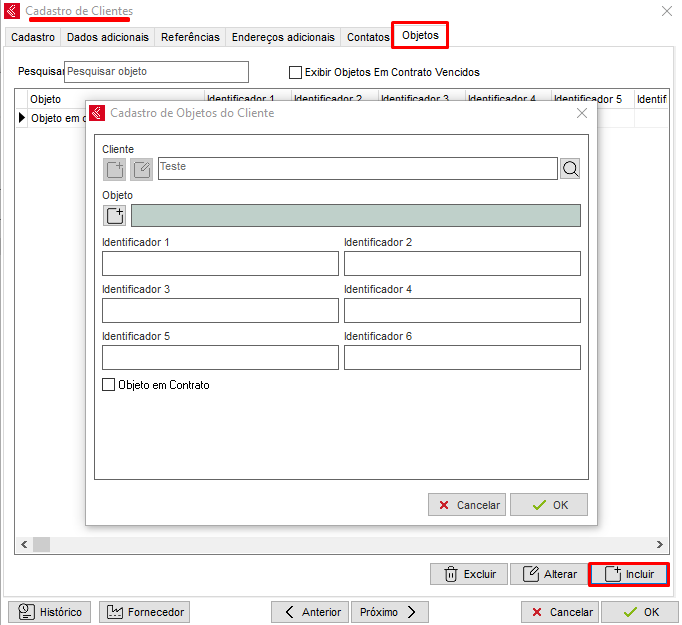The width and height of the screenshot is (682, 625).
Task: Switch to the Dados adicionais tab
Action: coord(108,37)
